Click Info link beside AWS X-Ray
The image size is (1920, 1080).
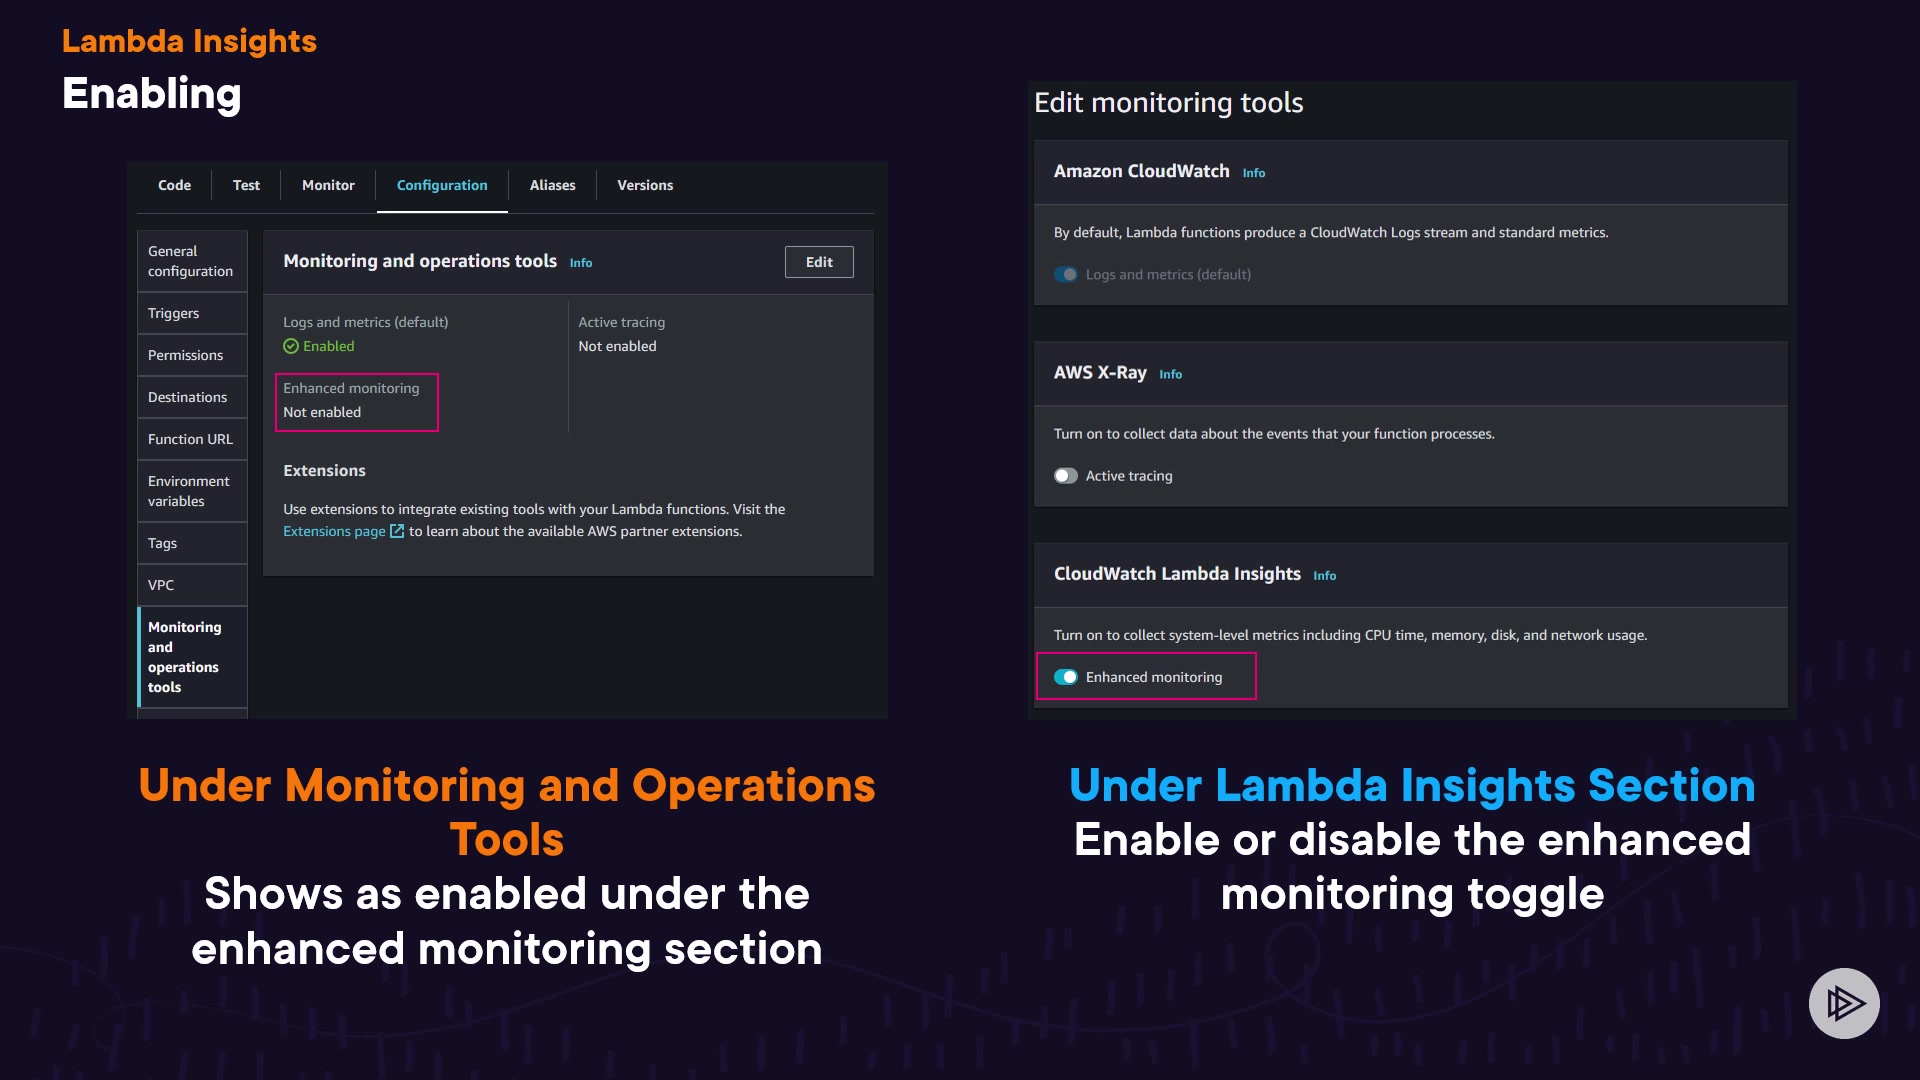1170,374
